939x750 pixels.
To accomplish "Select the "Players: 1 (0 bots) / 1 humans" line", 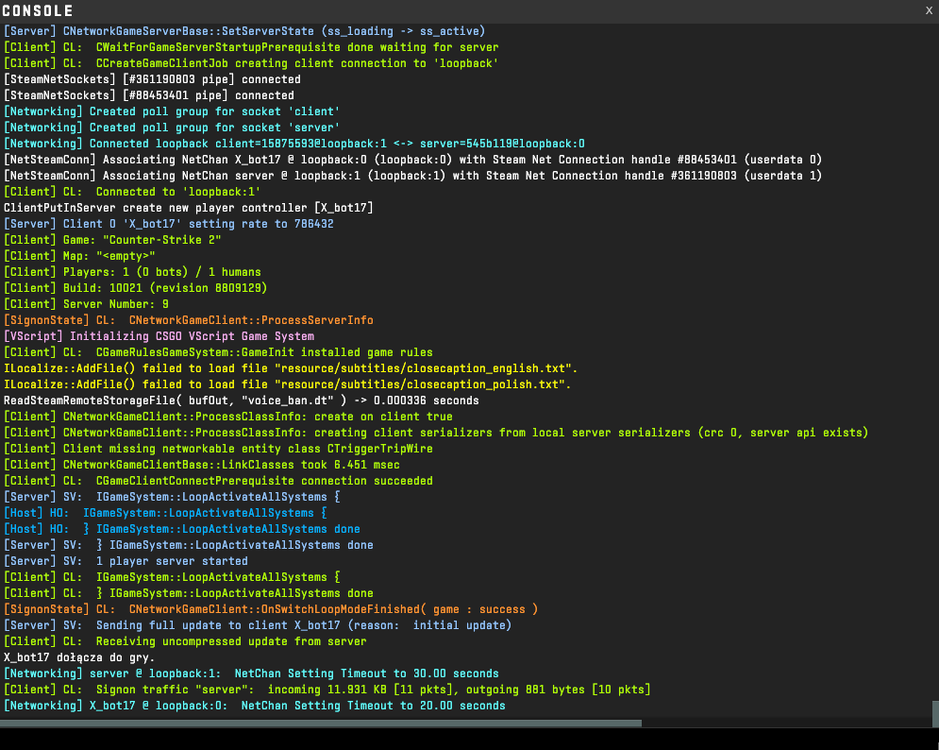I will 132,273.
